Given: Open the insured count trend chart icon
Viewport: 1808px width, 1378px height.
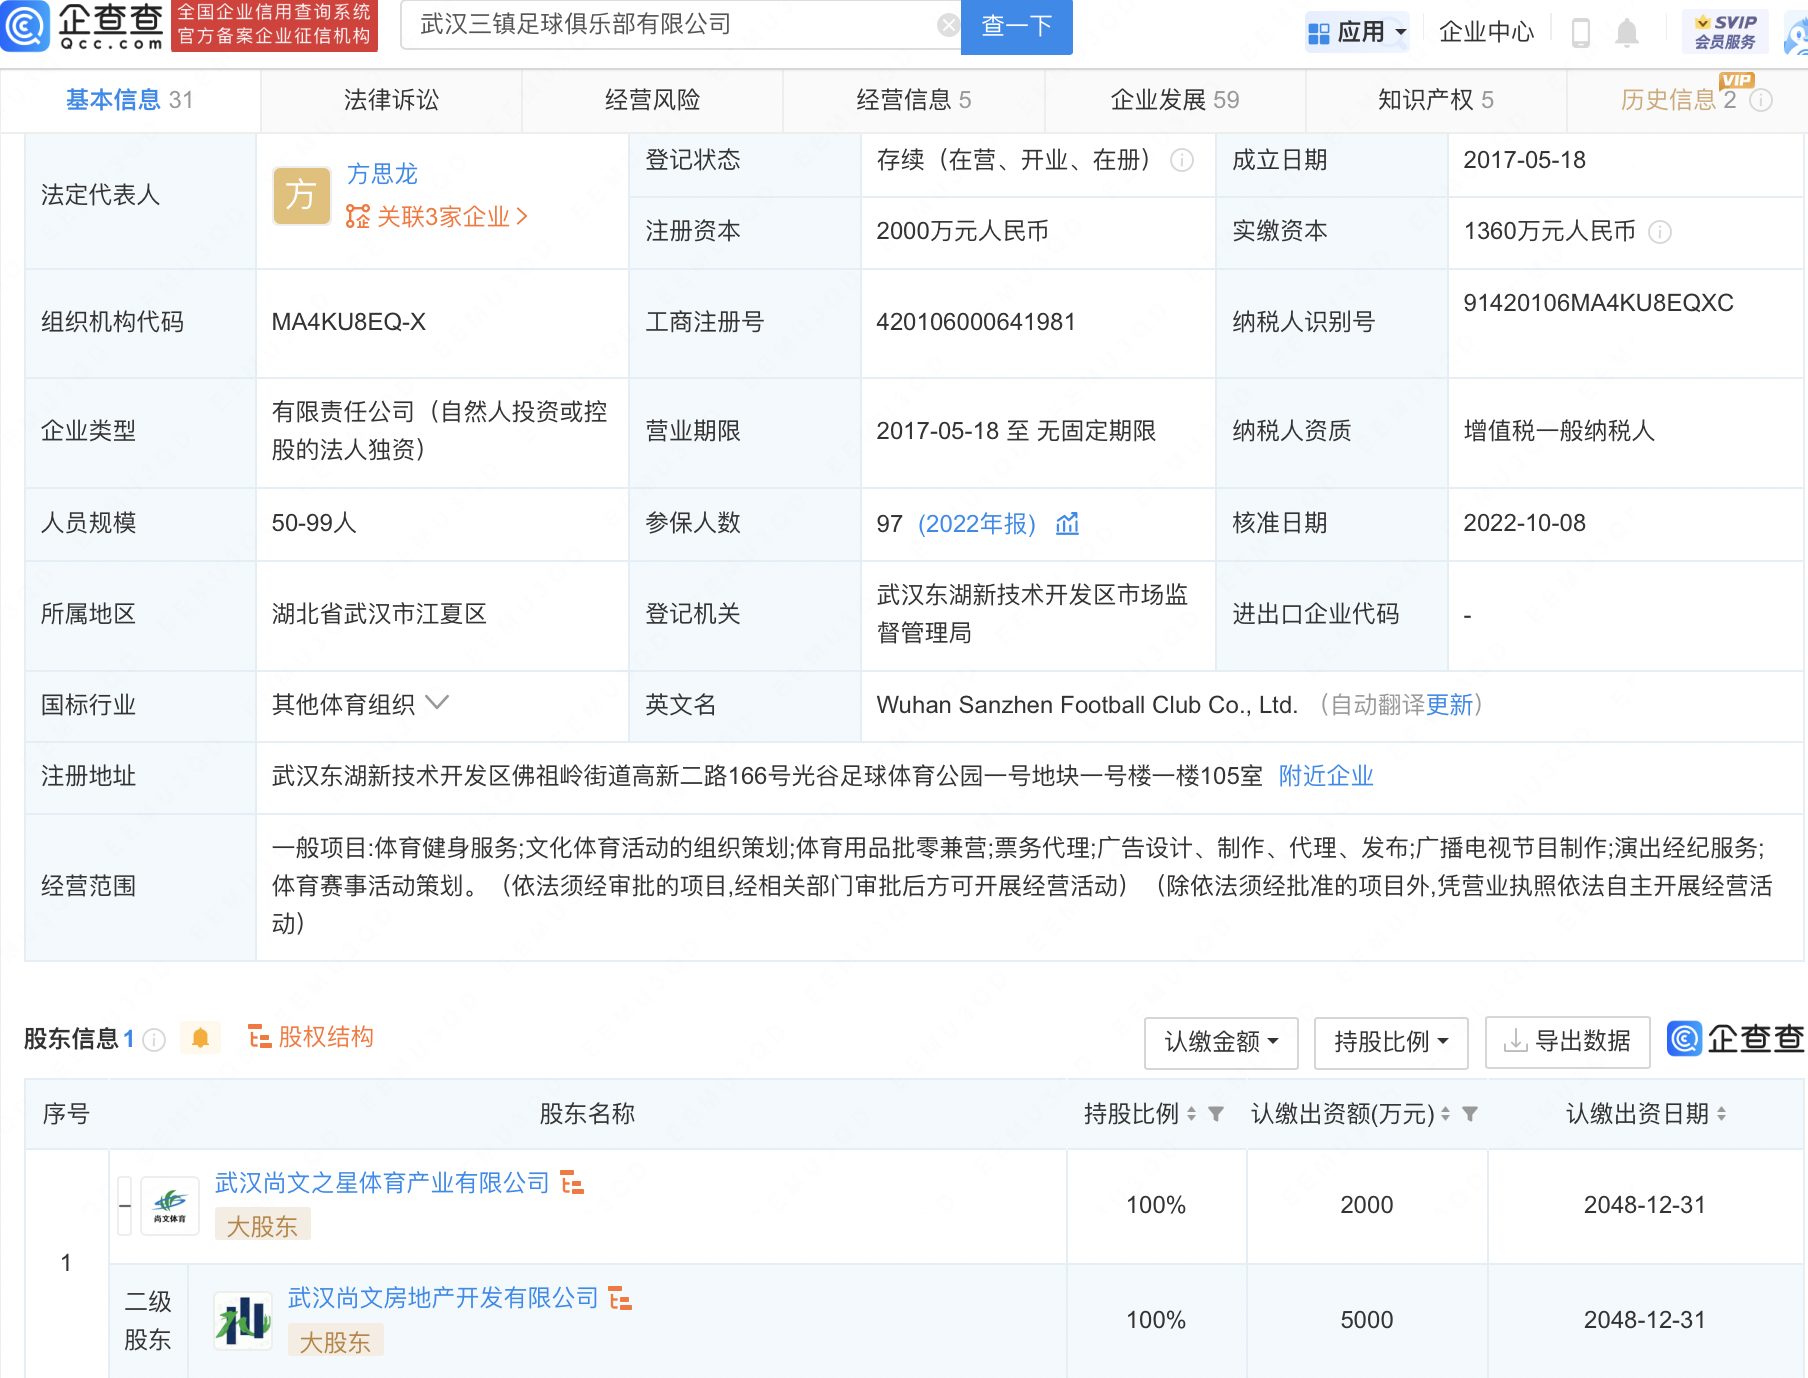Looking at the screenshot, I should point(1067,523).
